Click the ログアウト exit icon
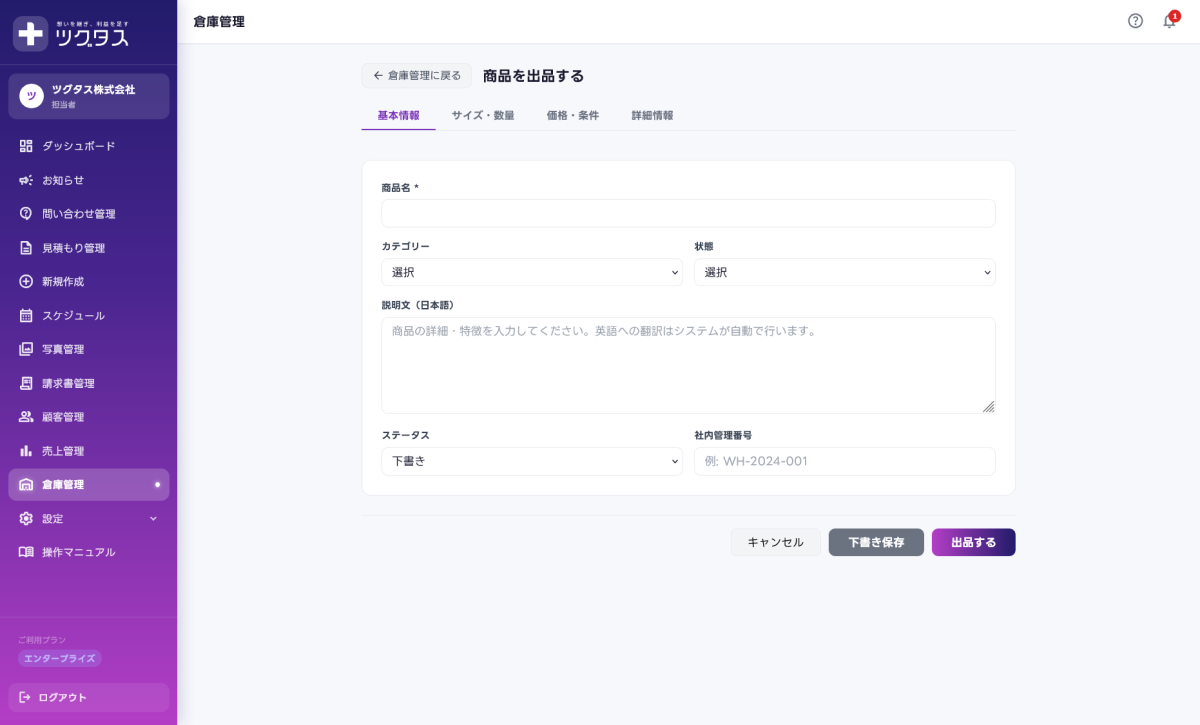The width and height of the screenshot is (1200, 725). 25,697
